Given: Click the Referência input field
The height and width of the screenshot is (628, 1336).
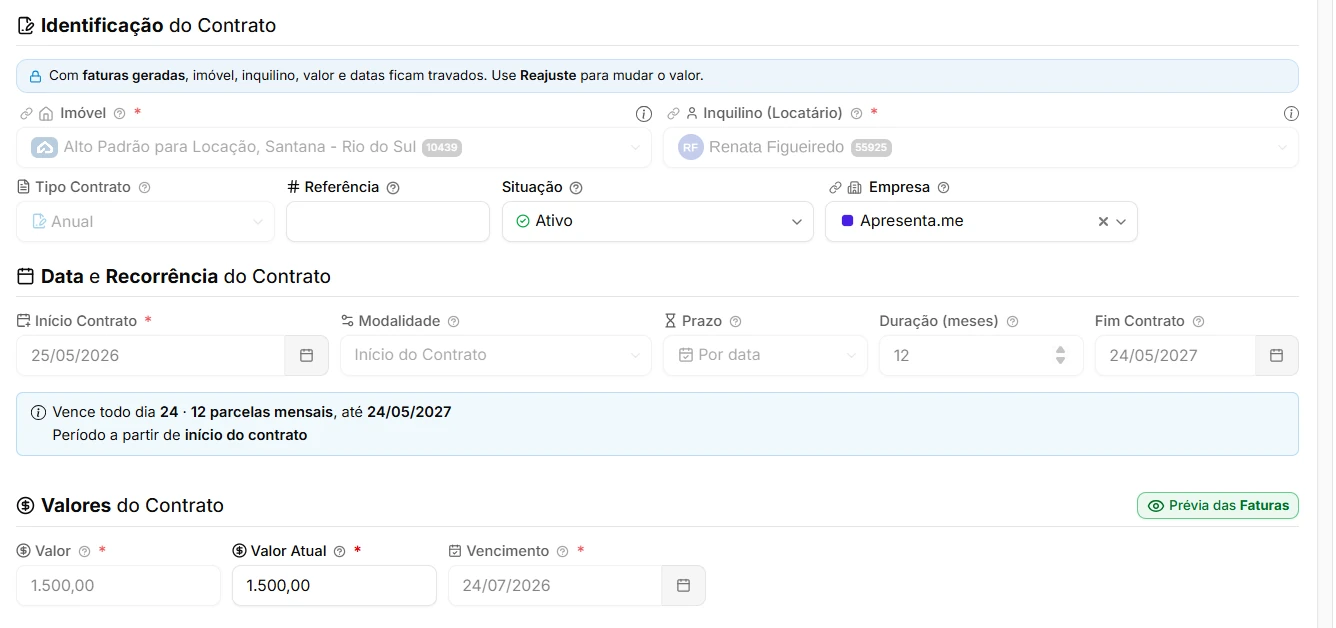Looking at the screenshot, I should pos(388,222).
